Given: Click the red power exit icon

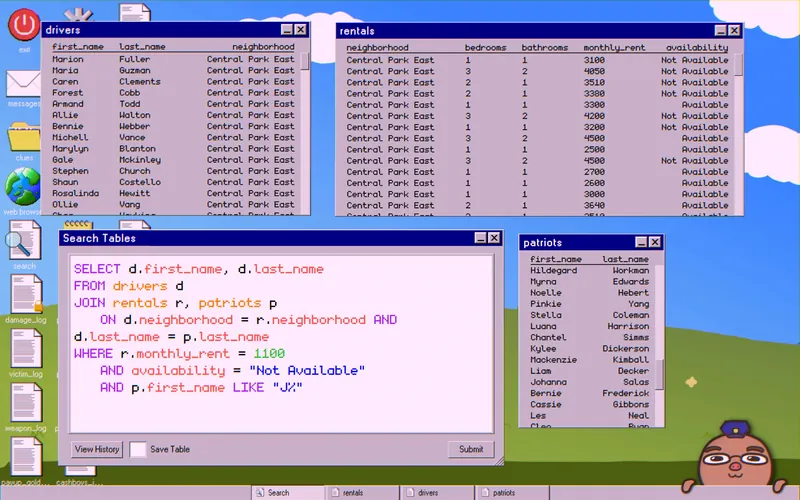Looking at the screenshot, I should click(23, 25).
